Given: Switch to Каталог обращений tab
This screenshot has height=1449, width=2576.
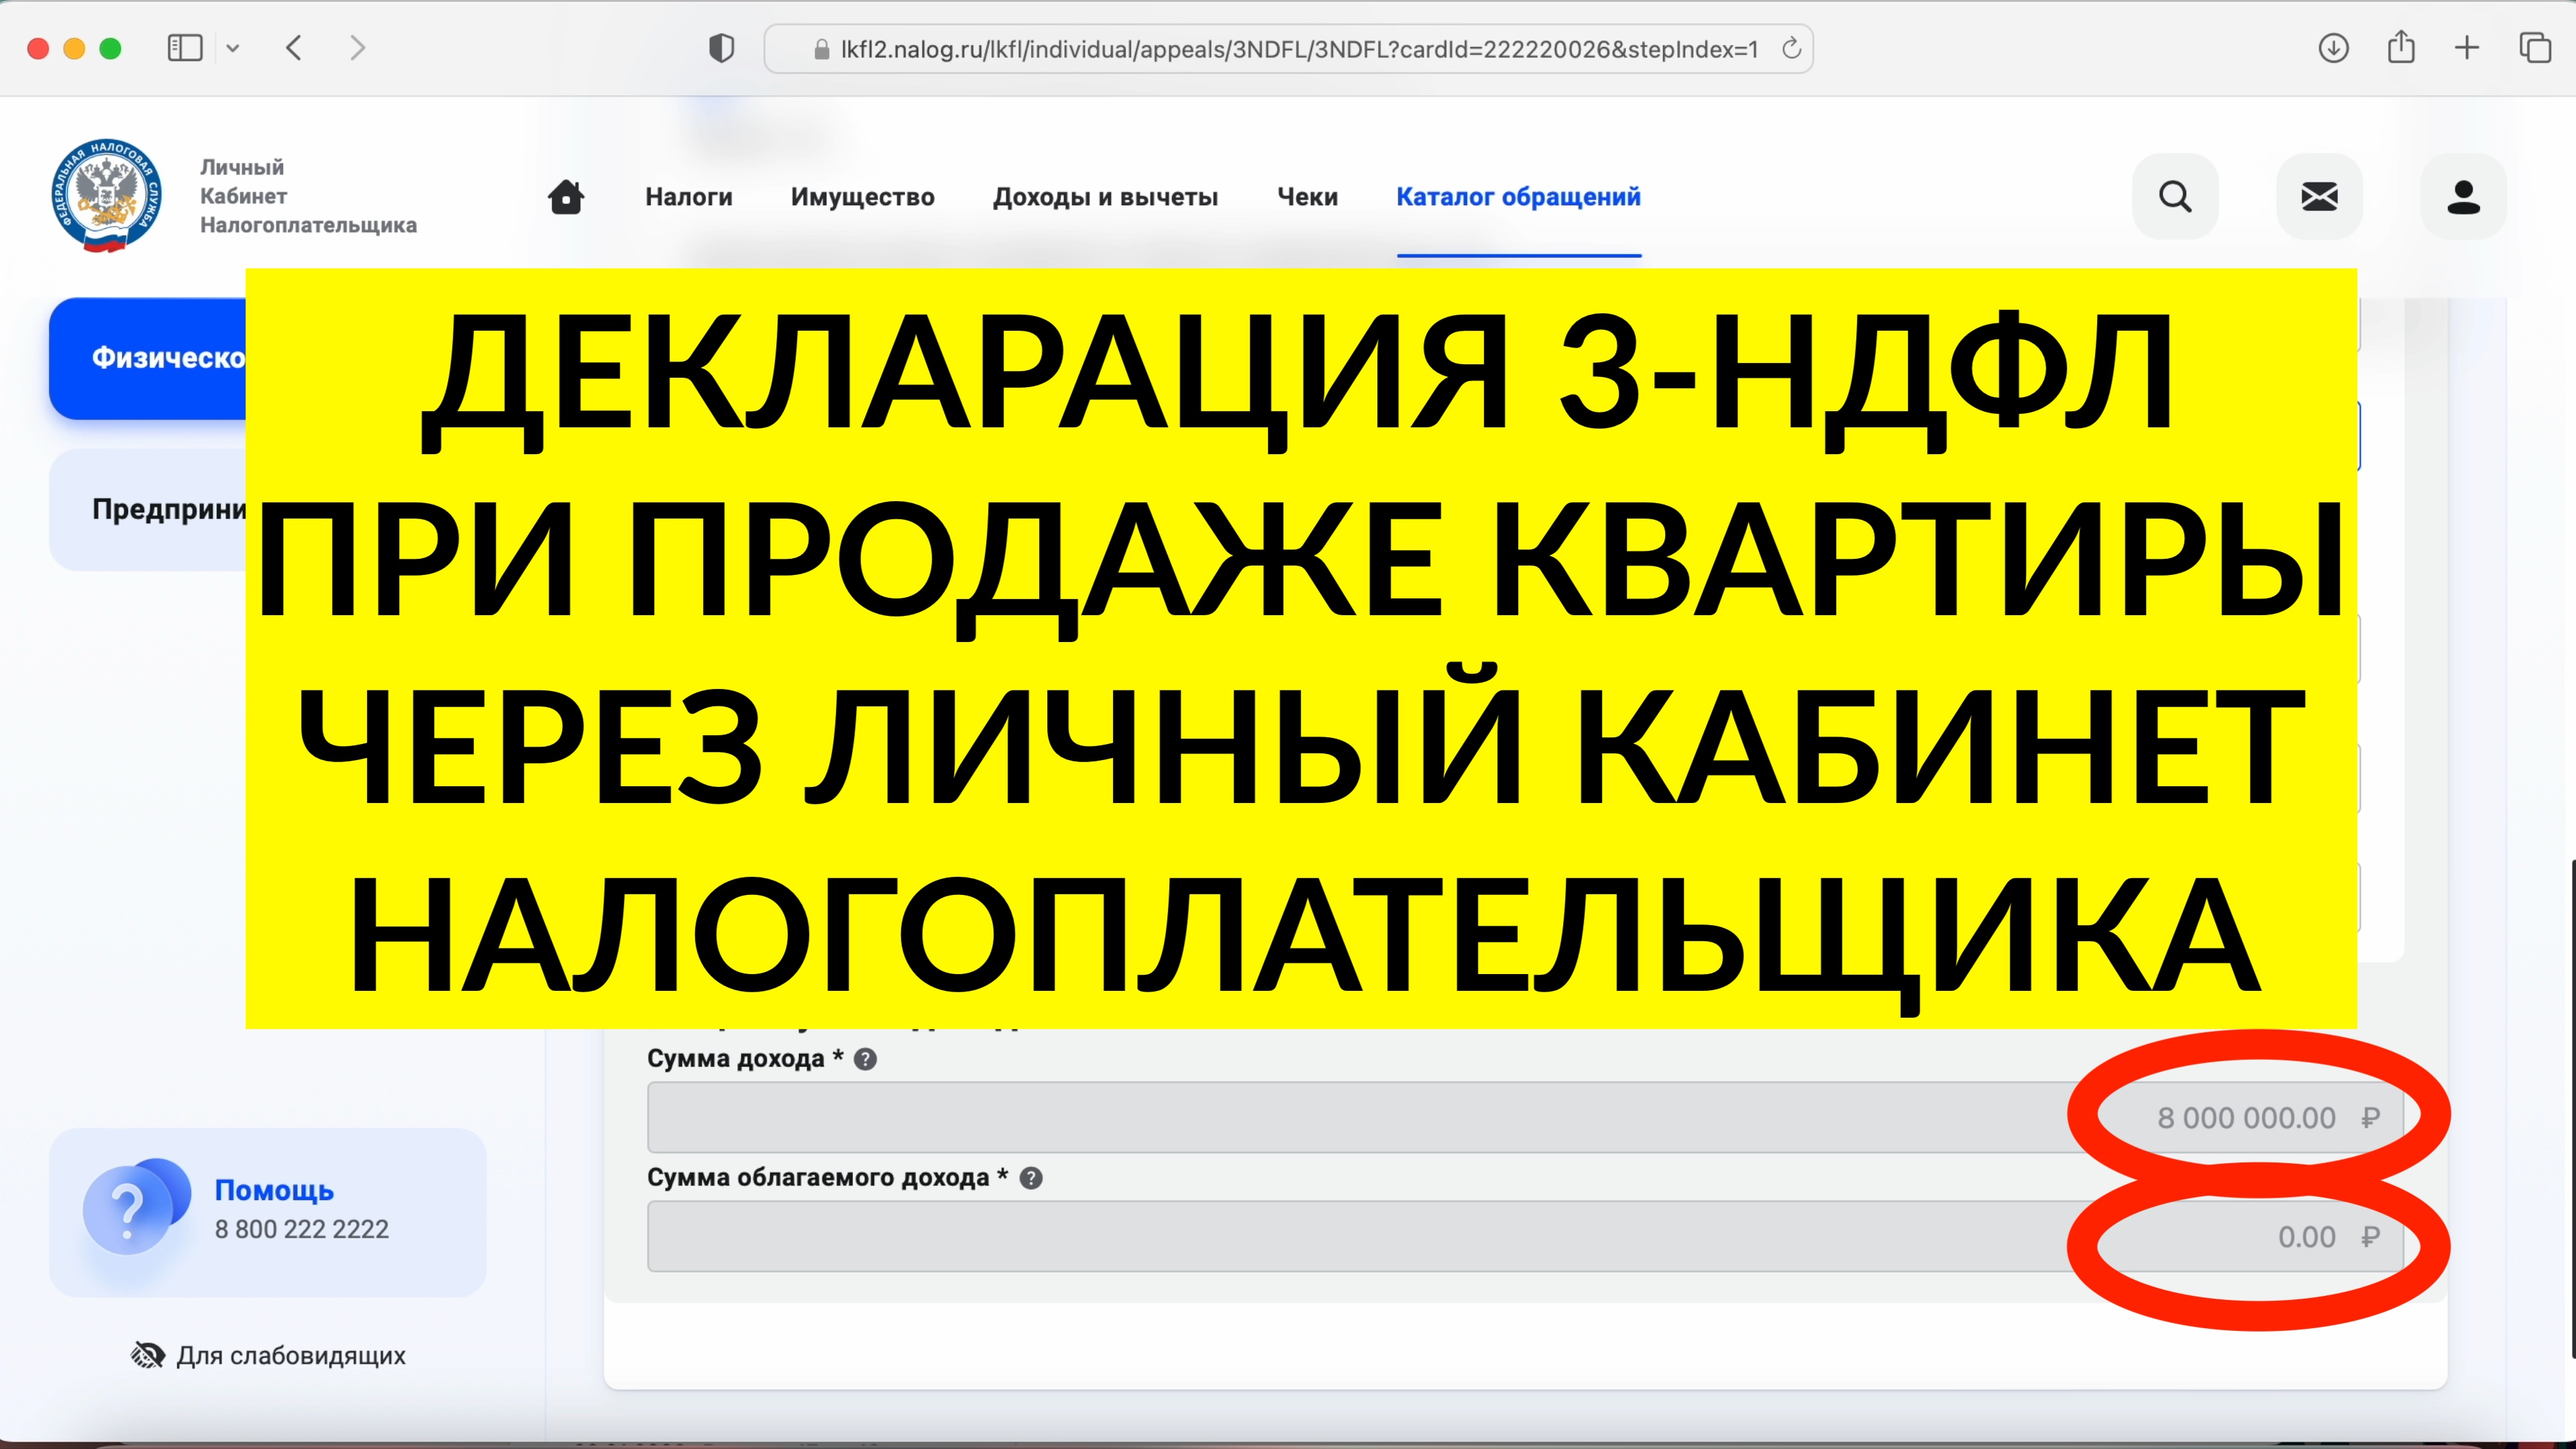Looking at the screenshot, I should [1518, 197].
